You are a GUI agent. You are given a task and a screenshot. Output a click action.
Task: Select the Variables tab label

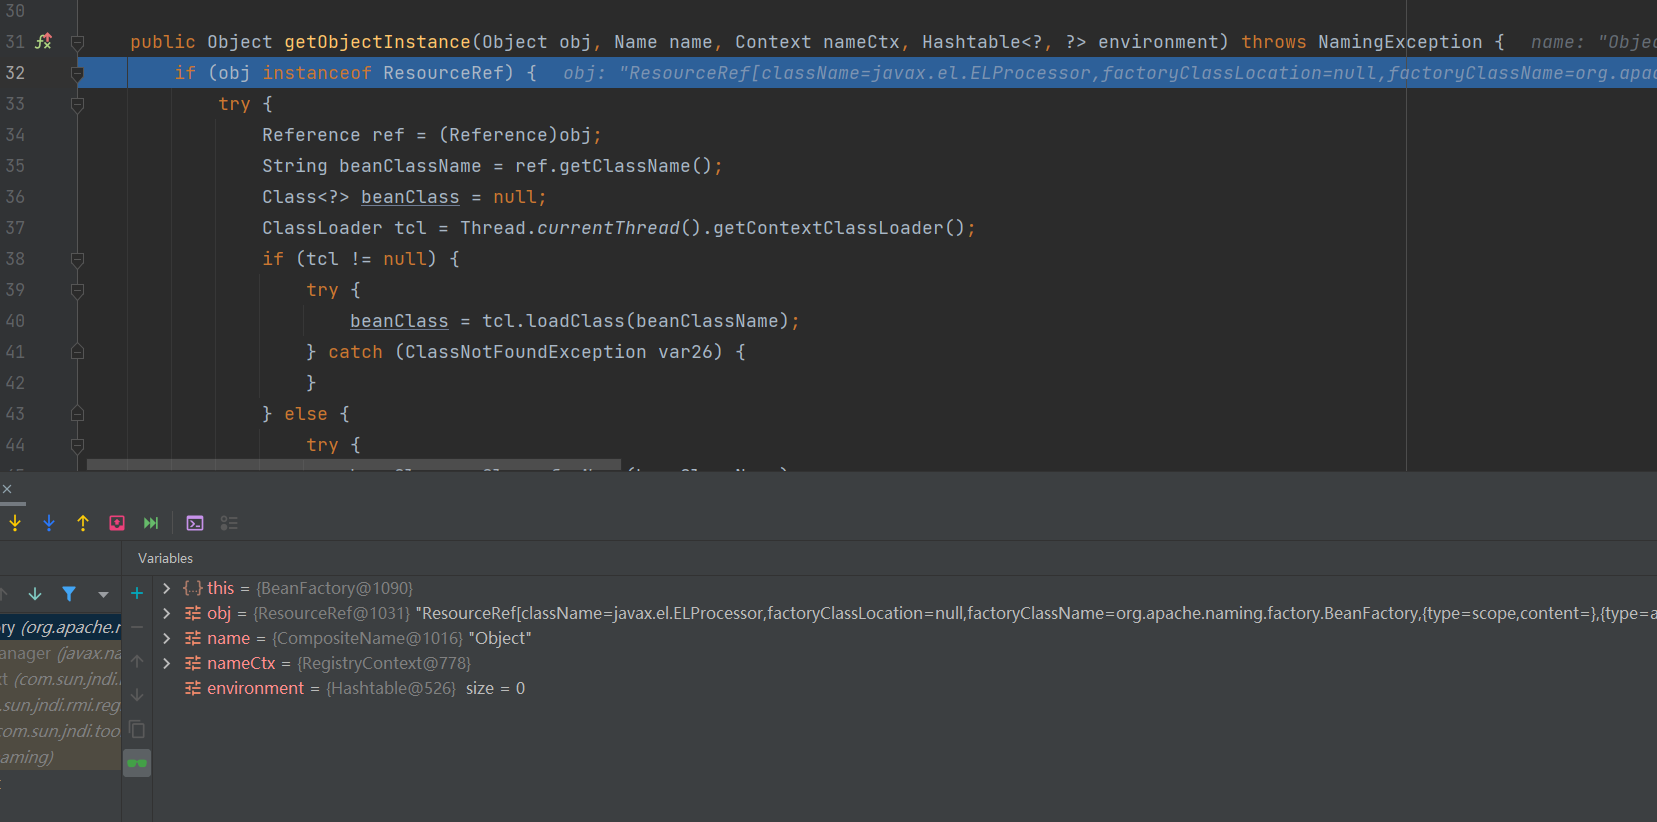coord(165,558)
